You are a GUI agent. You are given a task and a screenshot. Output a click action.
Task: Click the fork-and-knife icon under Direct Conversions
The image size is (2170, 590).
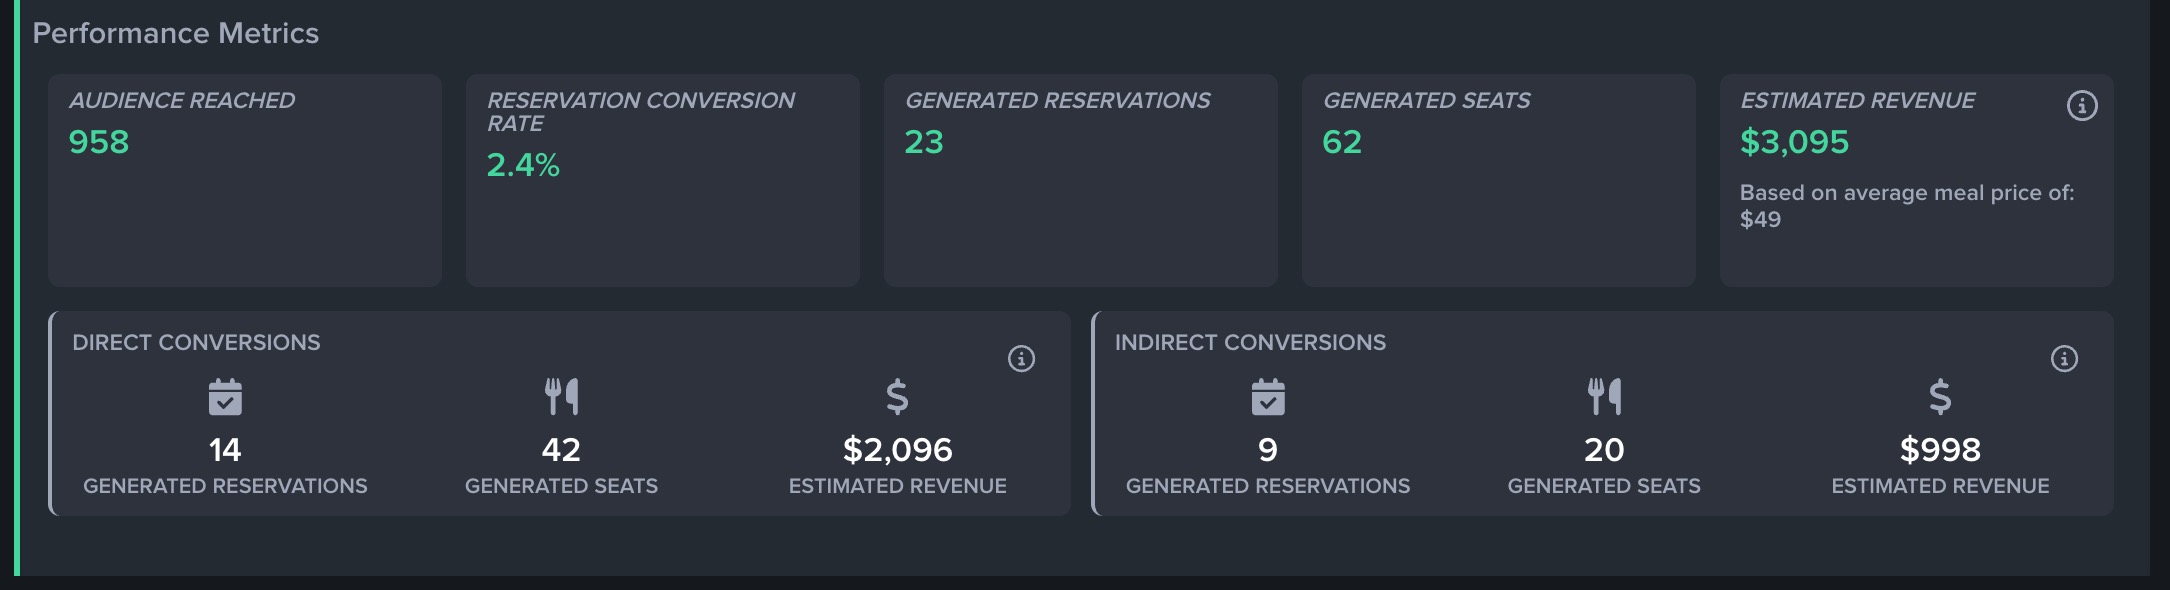[x=561, y=397]
